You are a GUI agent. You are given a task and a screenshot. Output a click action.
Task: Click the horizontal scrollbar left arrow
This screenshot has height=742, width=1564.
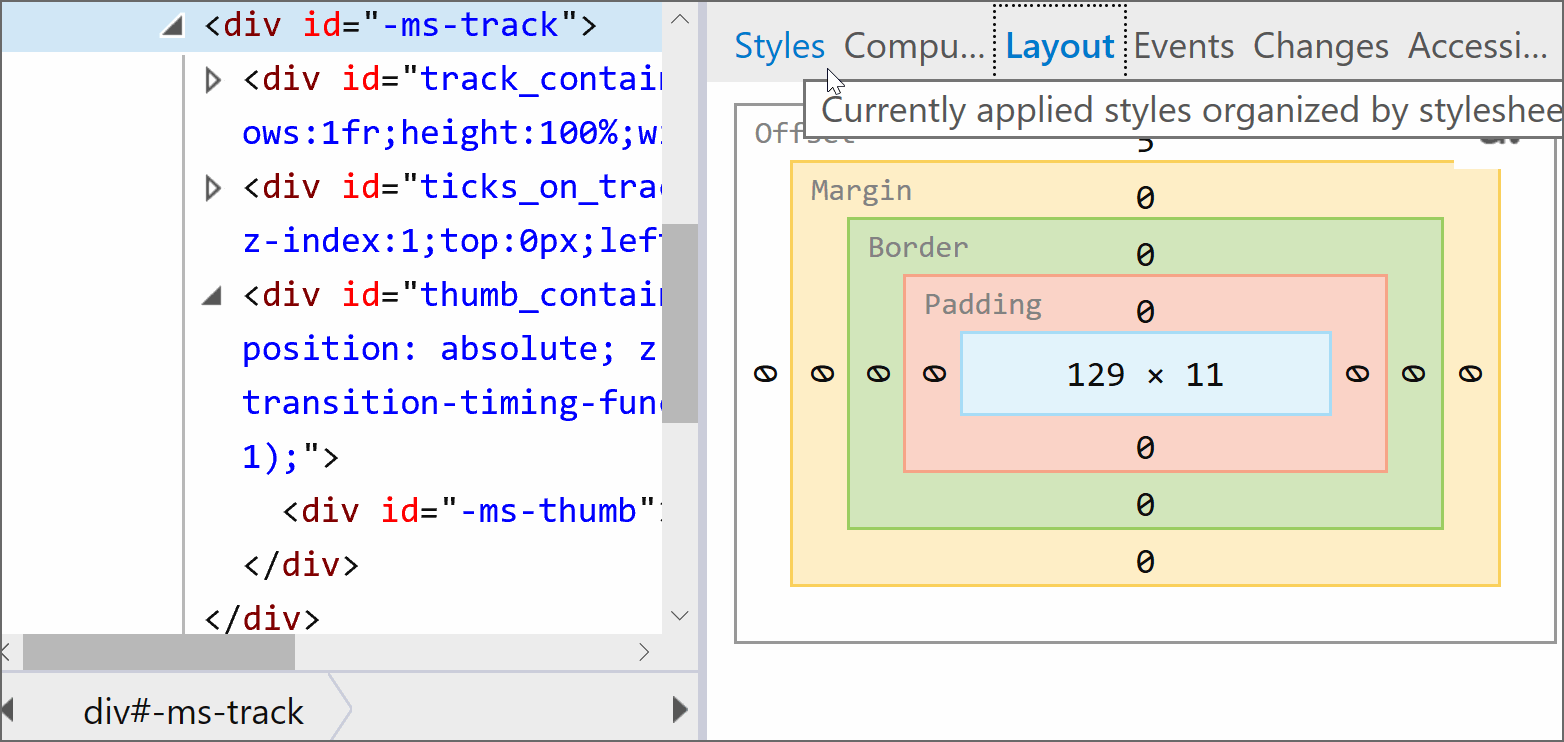point(8,653)
